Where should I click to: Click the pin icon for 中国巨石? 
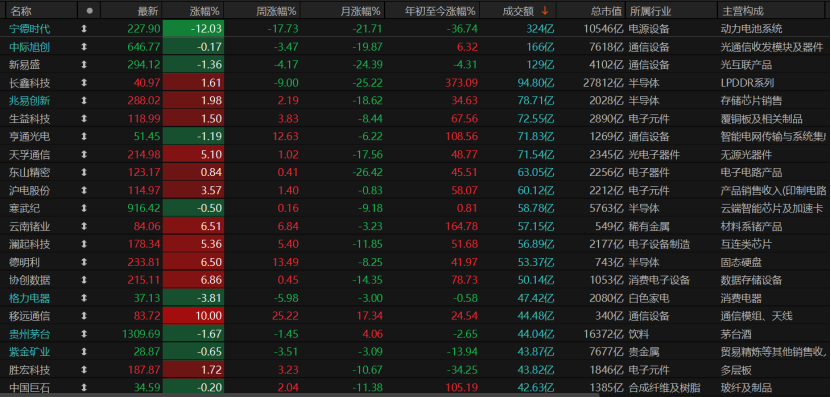point(84,387)
